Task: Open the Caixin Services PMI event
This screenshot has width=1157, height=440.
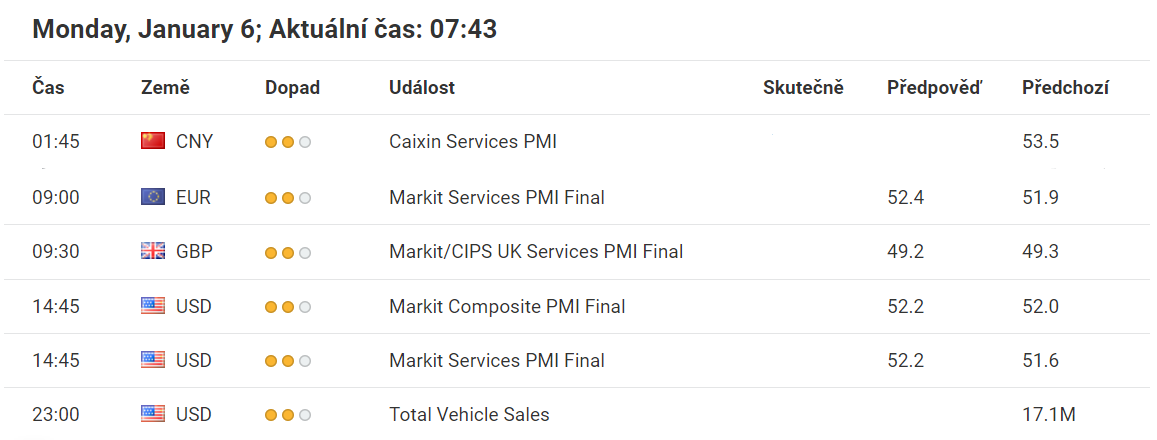Action: tap(473, 141)
